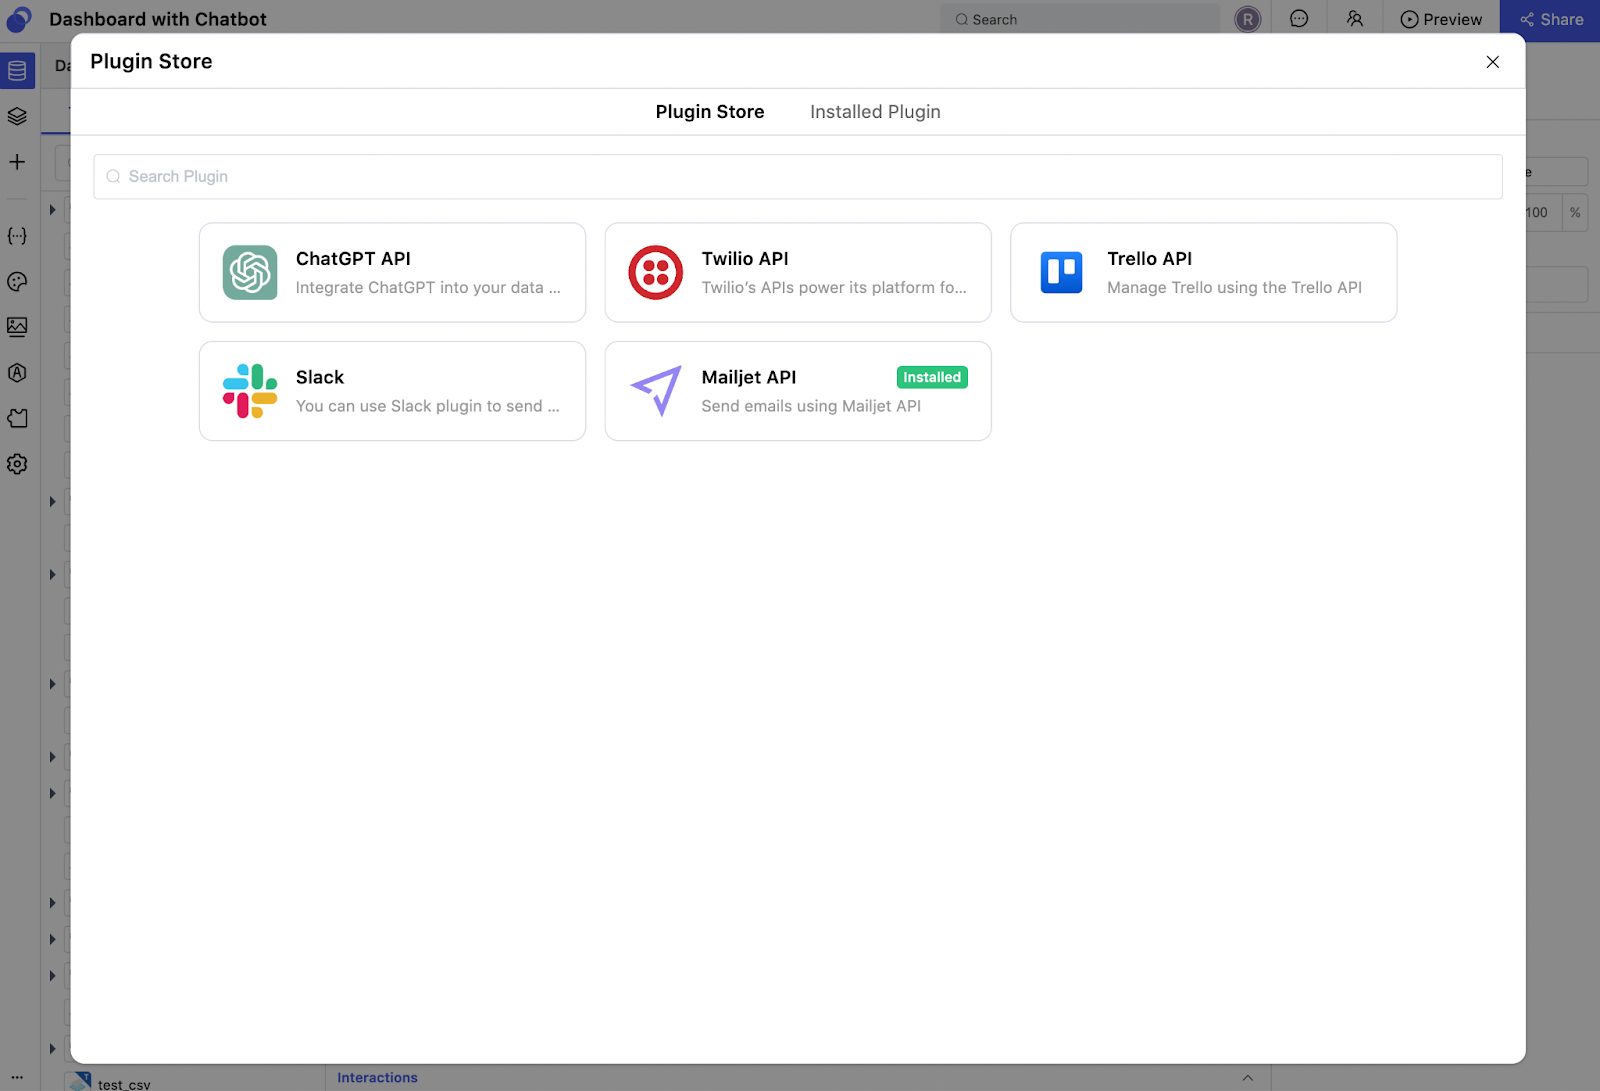Open the database icon in left sidebar
Image resolution: width=1600 pixels, height=1091 pixels.
click(x=17, y=71)
